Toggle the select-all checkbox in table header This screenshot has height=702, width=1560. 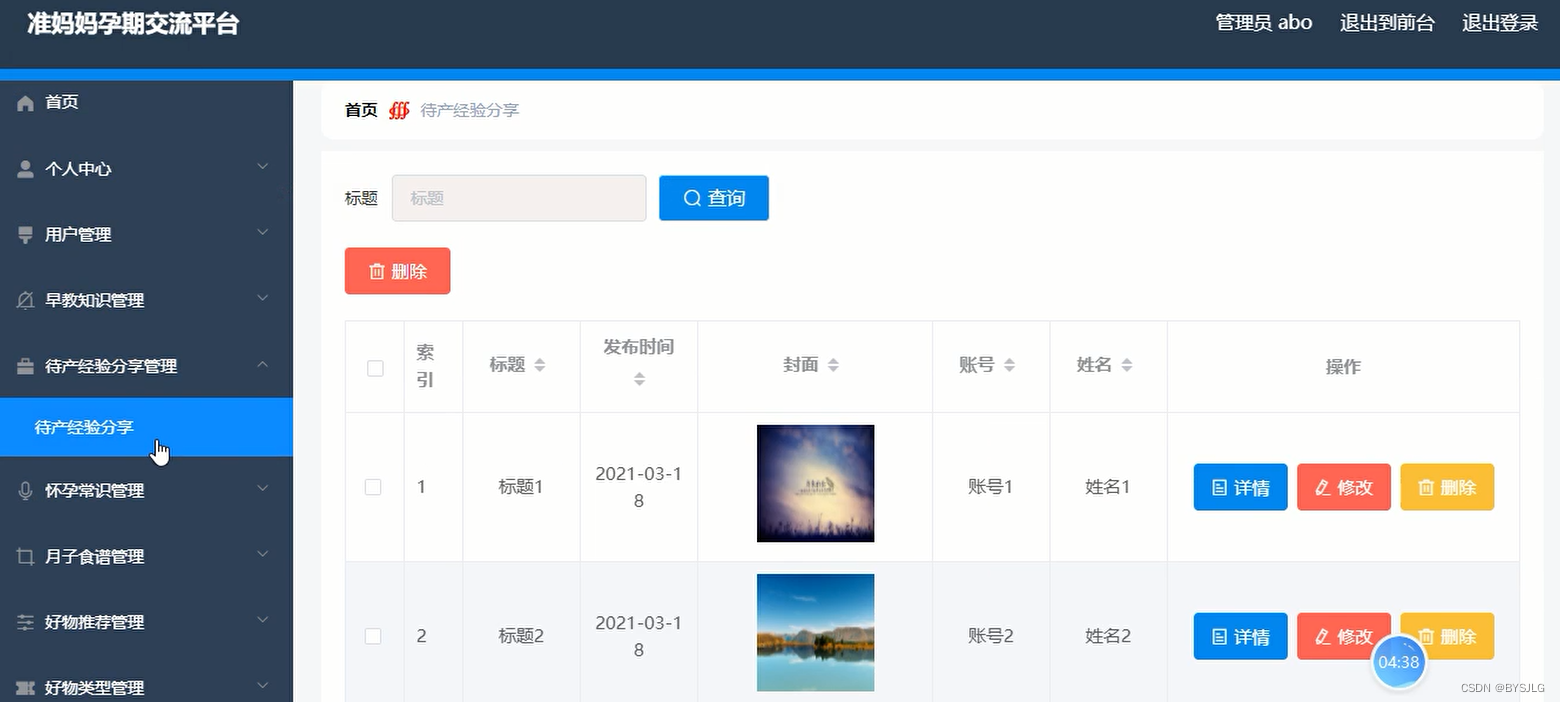tap(374, 368)
